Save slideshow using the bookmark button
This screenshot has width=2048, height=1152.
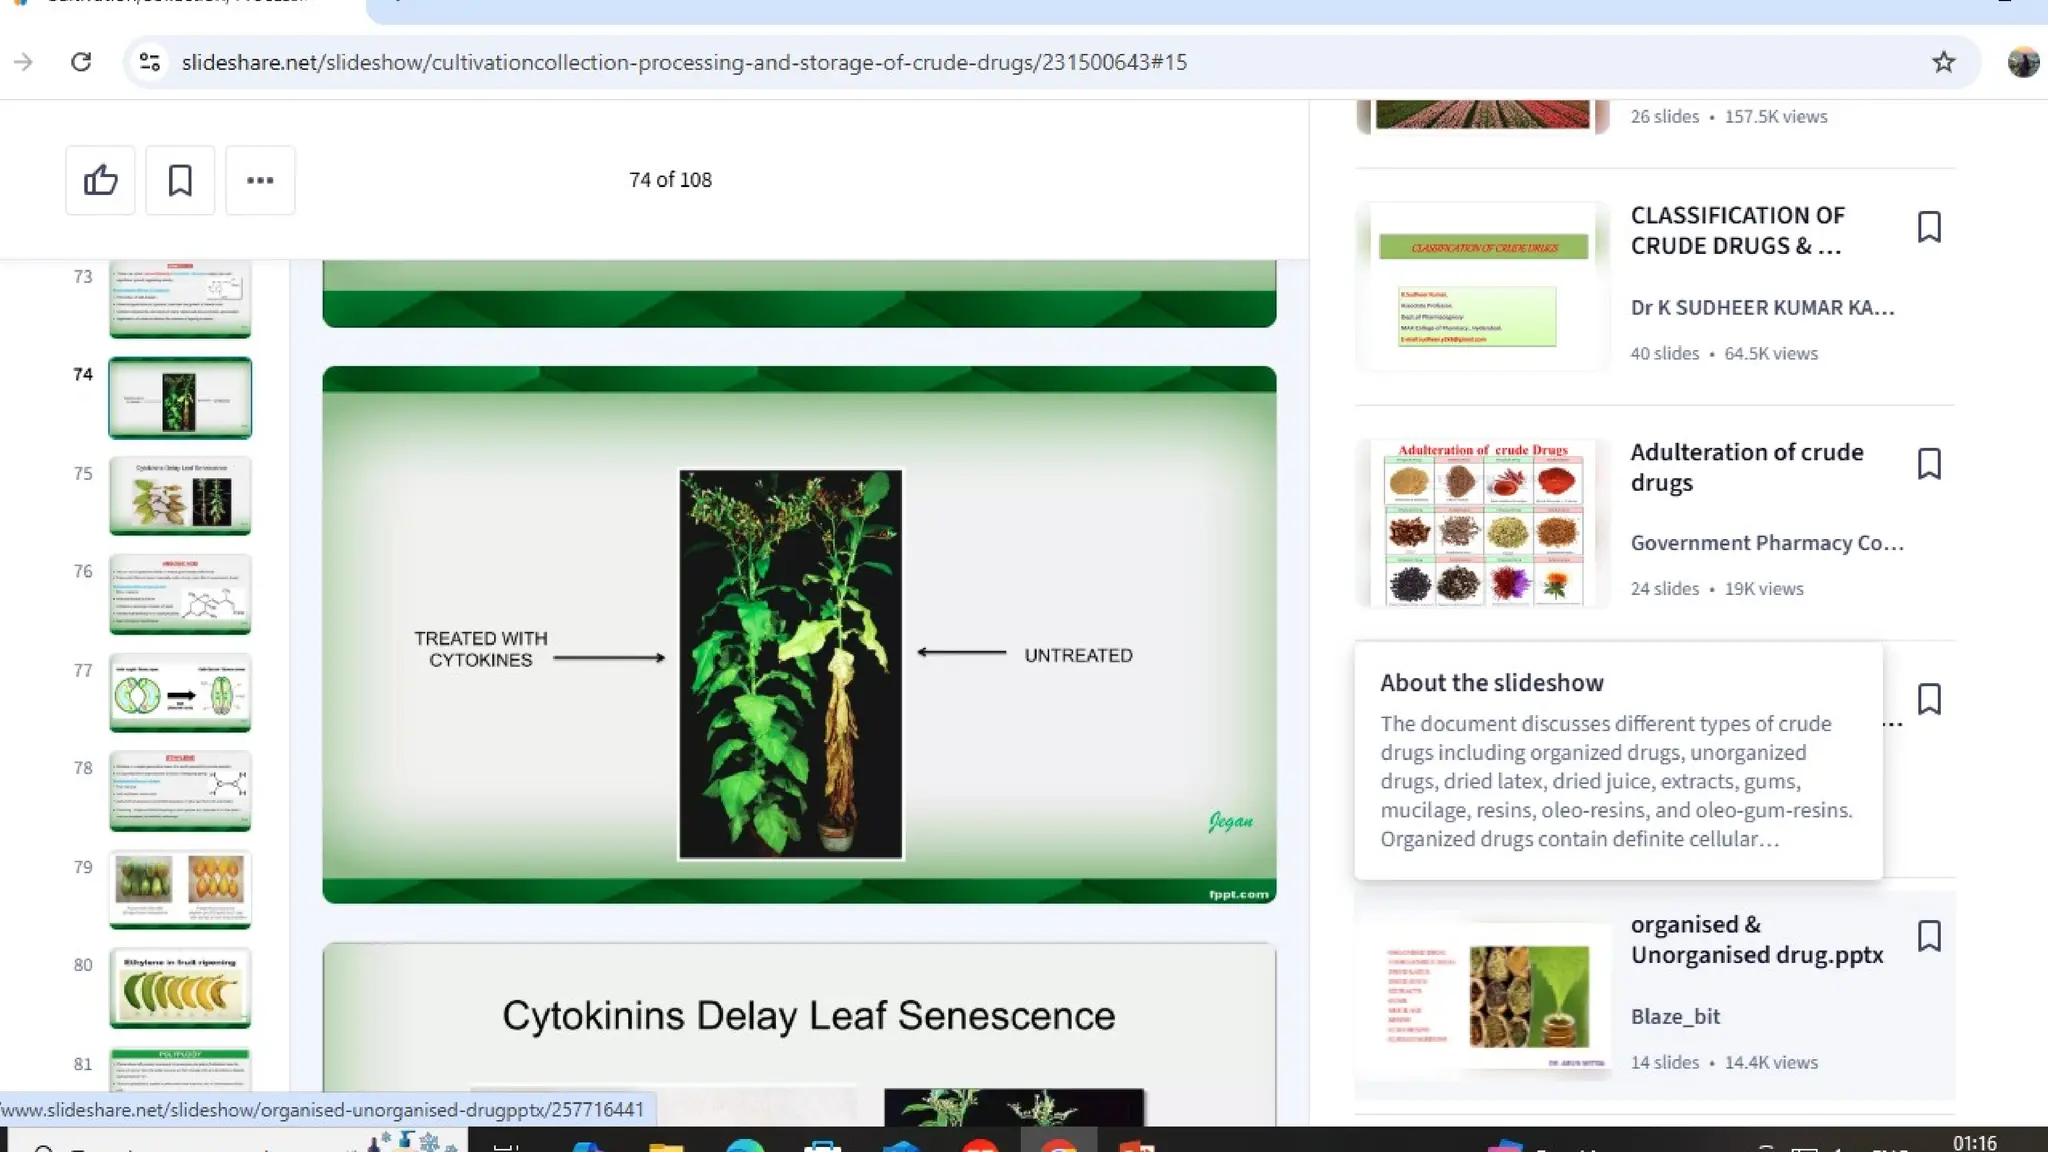pos(180,180)
